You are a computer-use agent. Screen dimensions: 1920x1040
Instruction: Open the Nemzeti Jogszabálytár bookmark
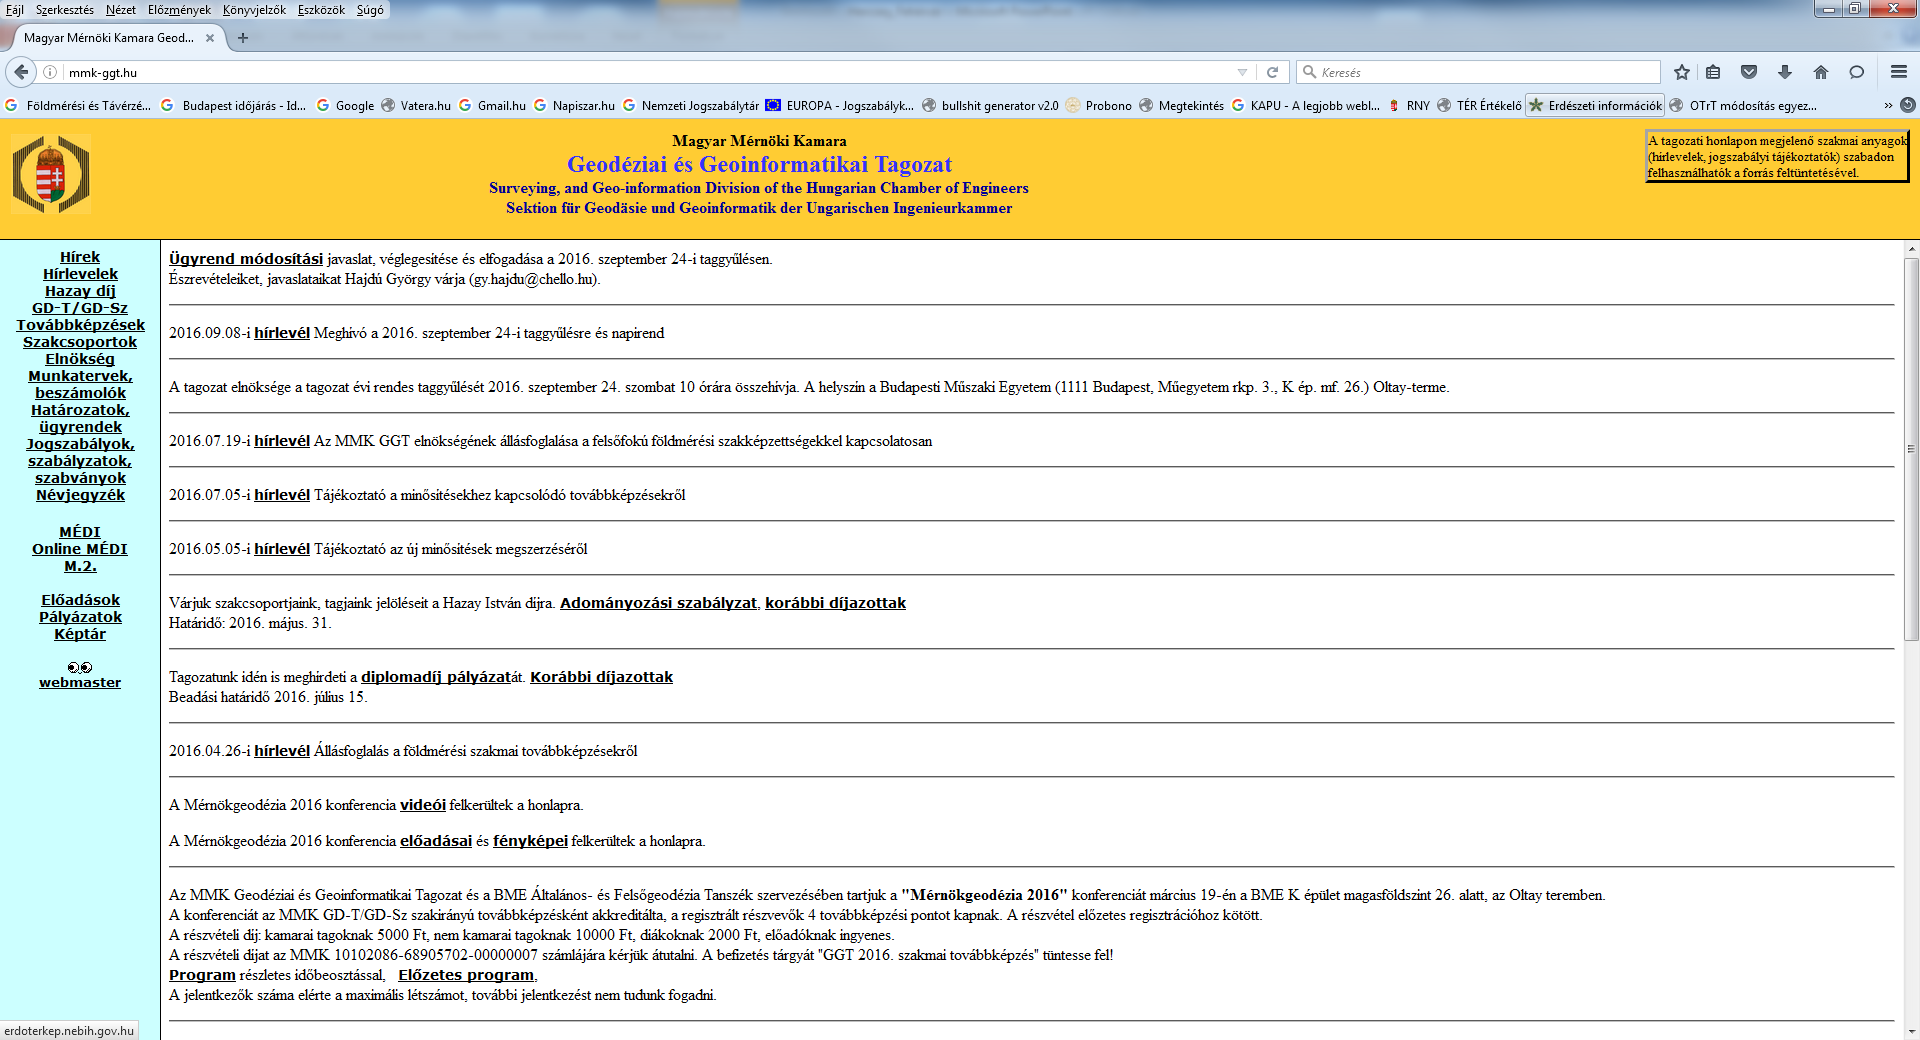click(x=691, y=105)
